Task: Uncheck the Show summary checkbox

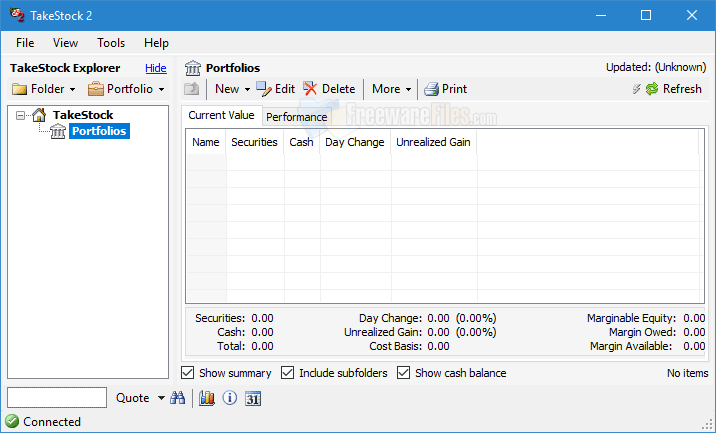Action: coord(188,373)
